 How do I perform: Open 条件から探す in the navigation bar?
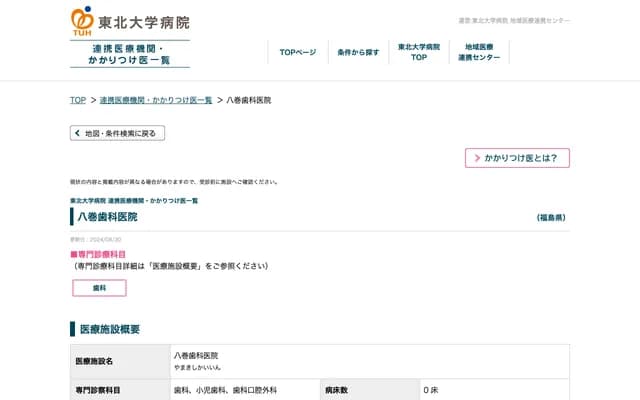(x=358, y=52)
